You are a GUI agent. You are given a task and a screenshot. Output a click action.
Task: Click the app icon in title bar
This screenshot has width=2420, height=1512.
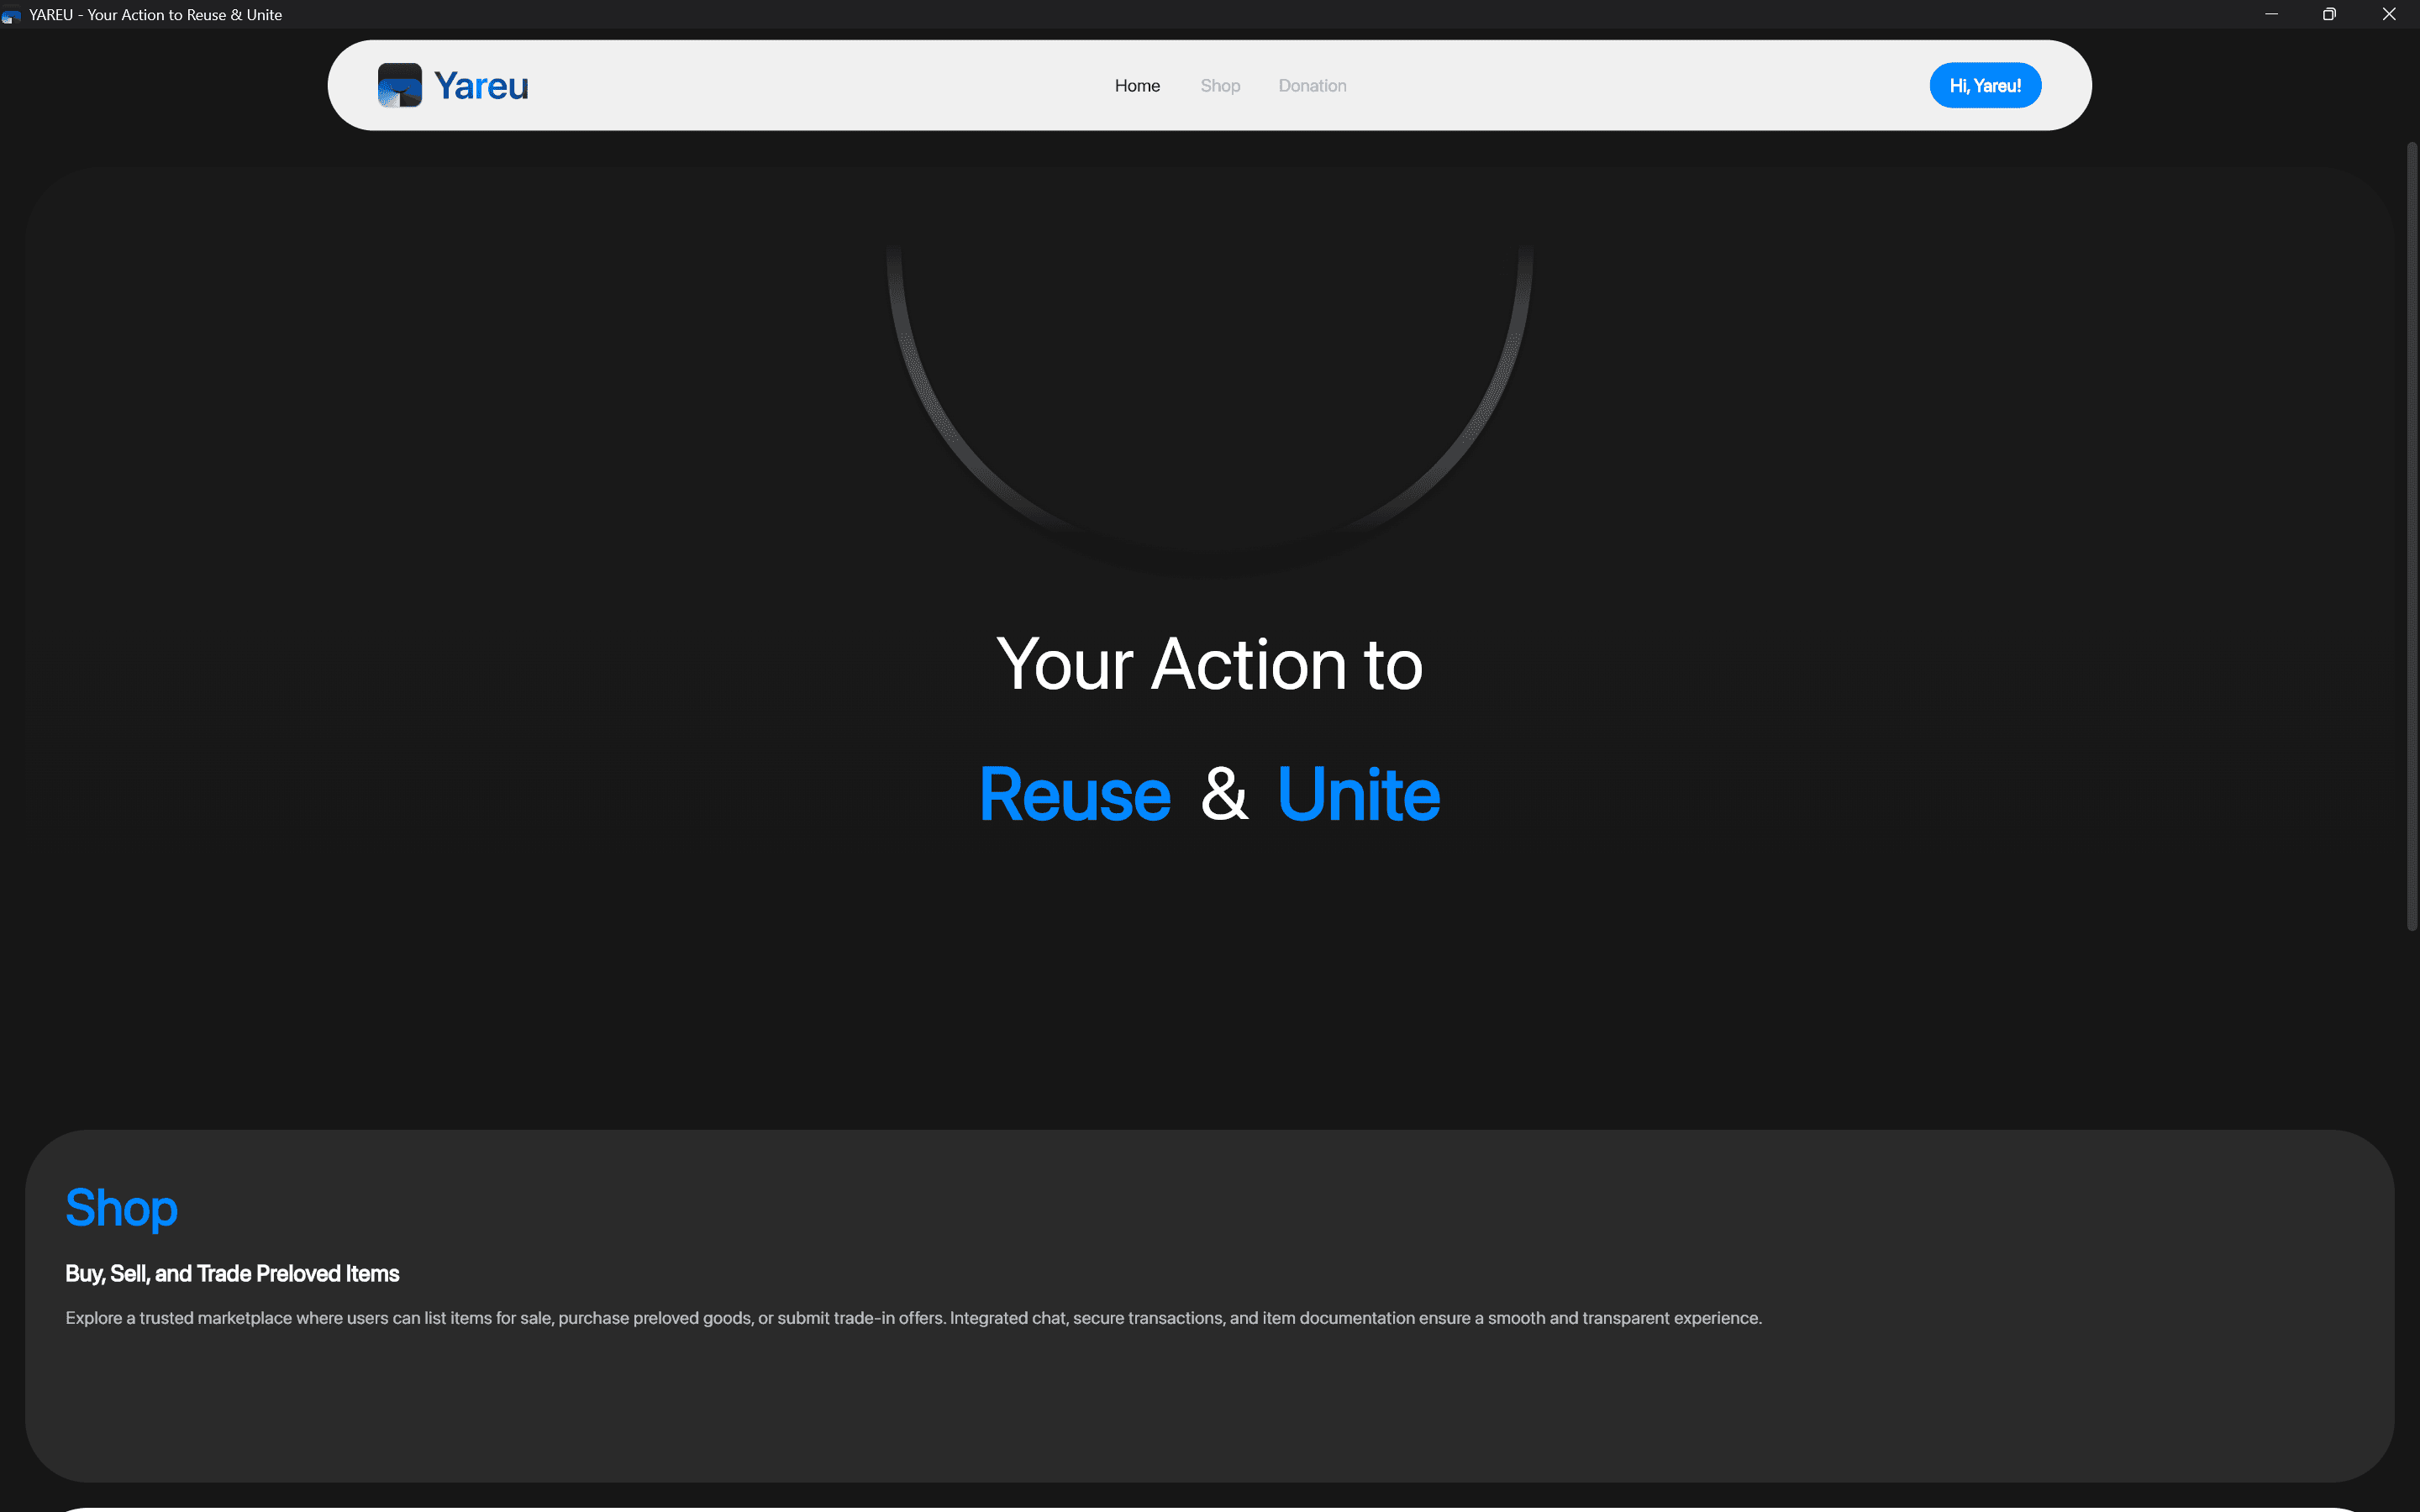[x=11, y=15]
